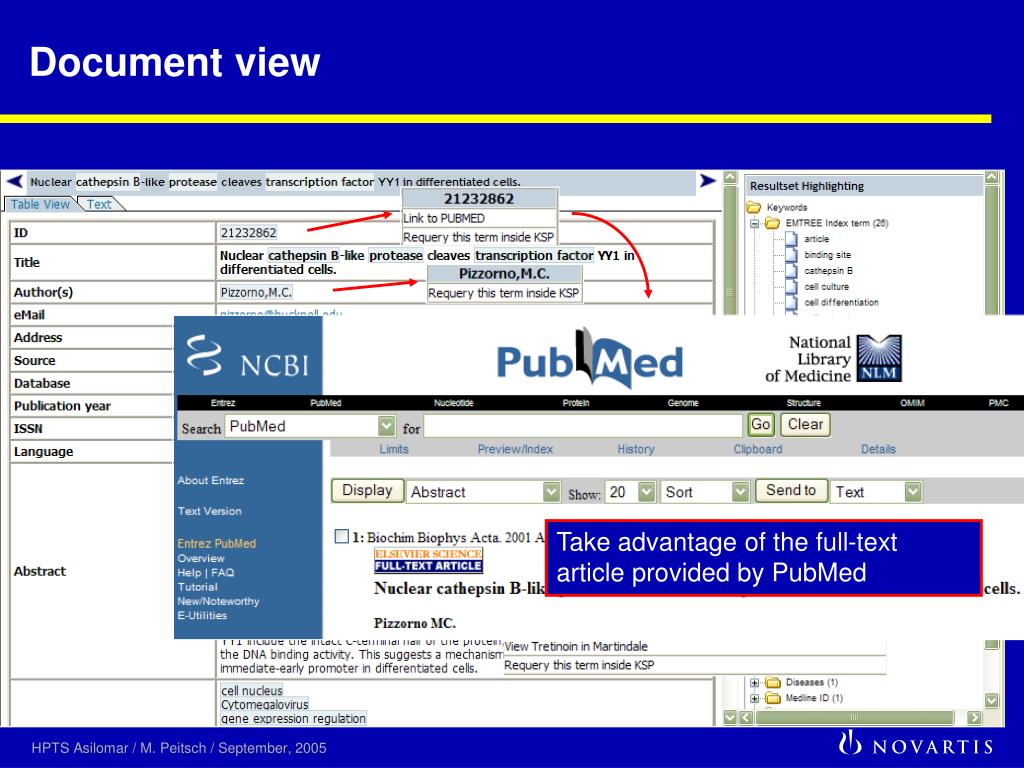1024x768 pixels.
Task: Expand the Diseases tree node
Action: coord(754,682)
